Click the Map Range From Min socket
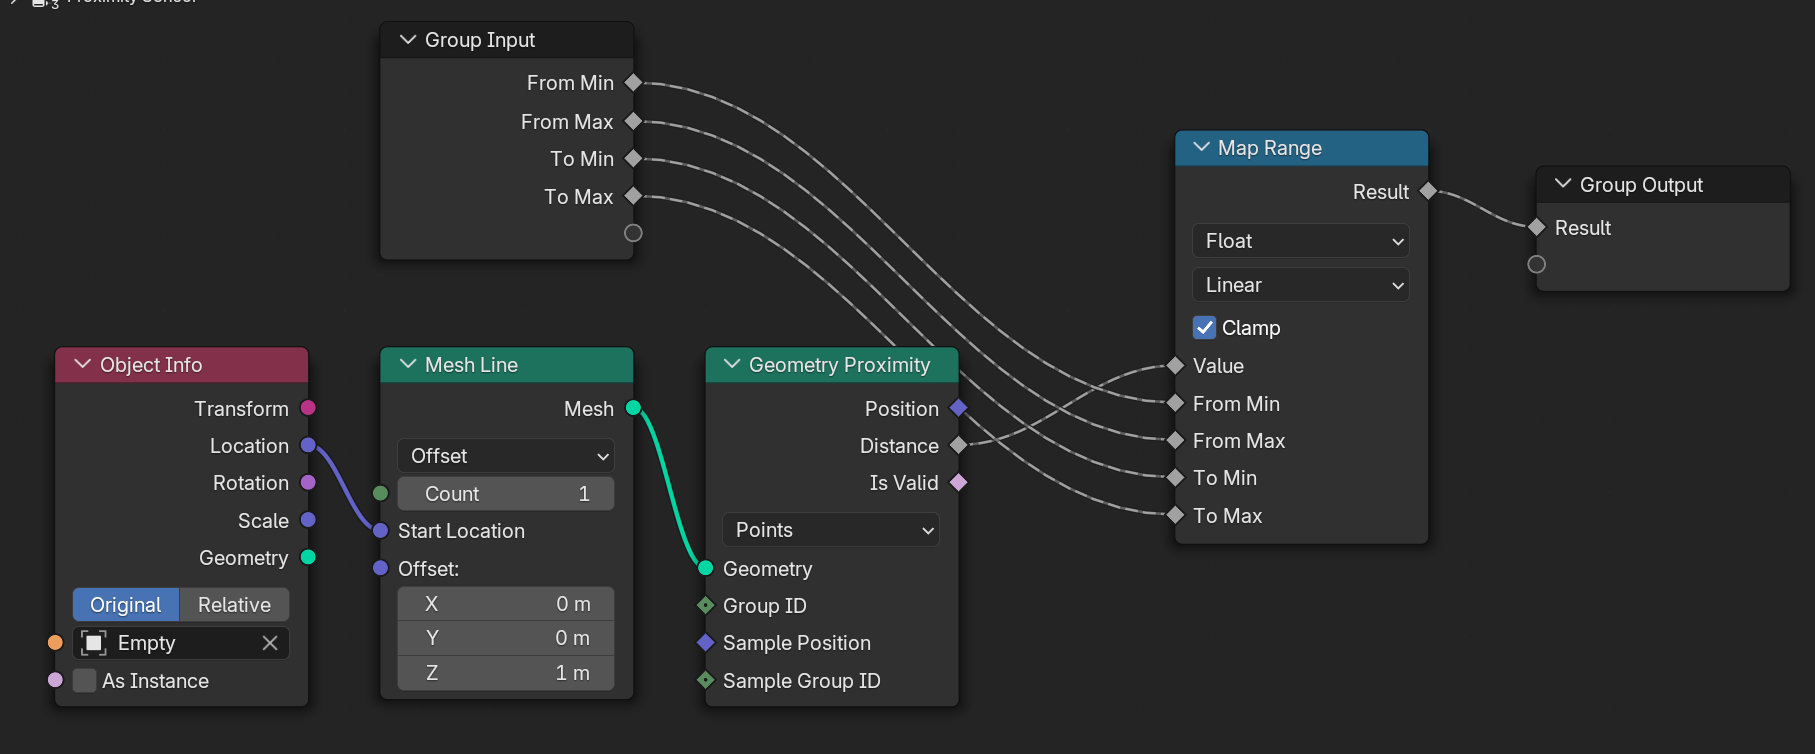Image resolution: width=1815 pixels, height=754 pixels. [1176, 403]
